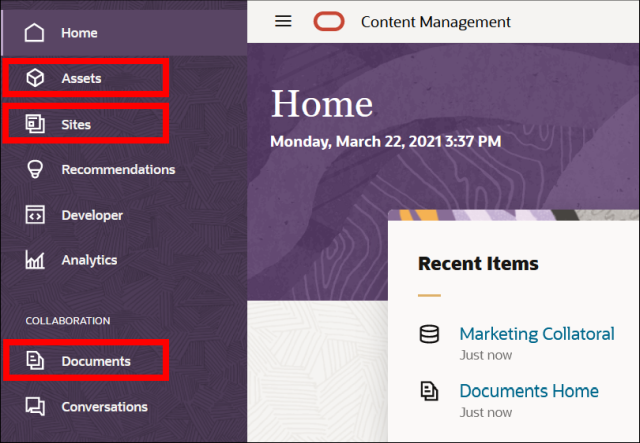Image resolution: width=640 pixels, height=443 pixels.
Task: Toggle the hamburger navigation menu
Action: tap(283, 21)
